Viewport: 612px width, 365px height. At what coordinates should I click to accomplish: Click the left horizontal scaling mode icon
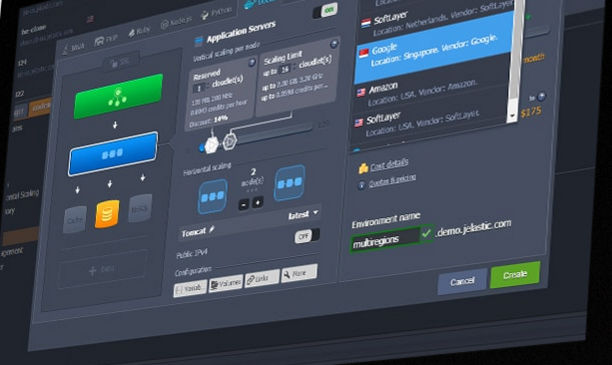[x=213, y=197]
